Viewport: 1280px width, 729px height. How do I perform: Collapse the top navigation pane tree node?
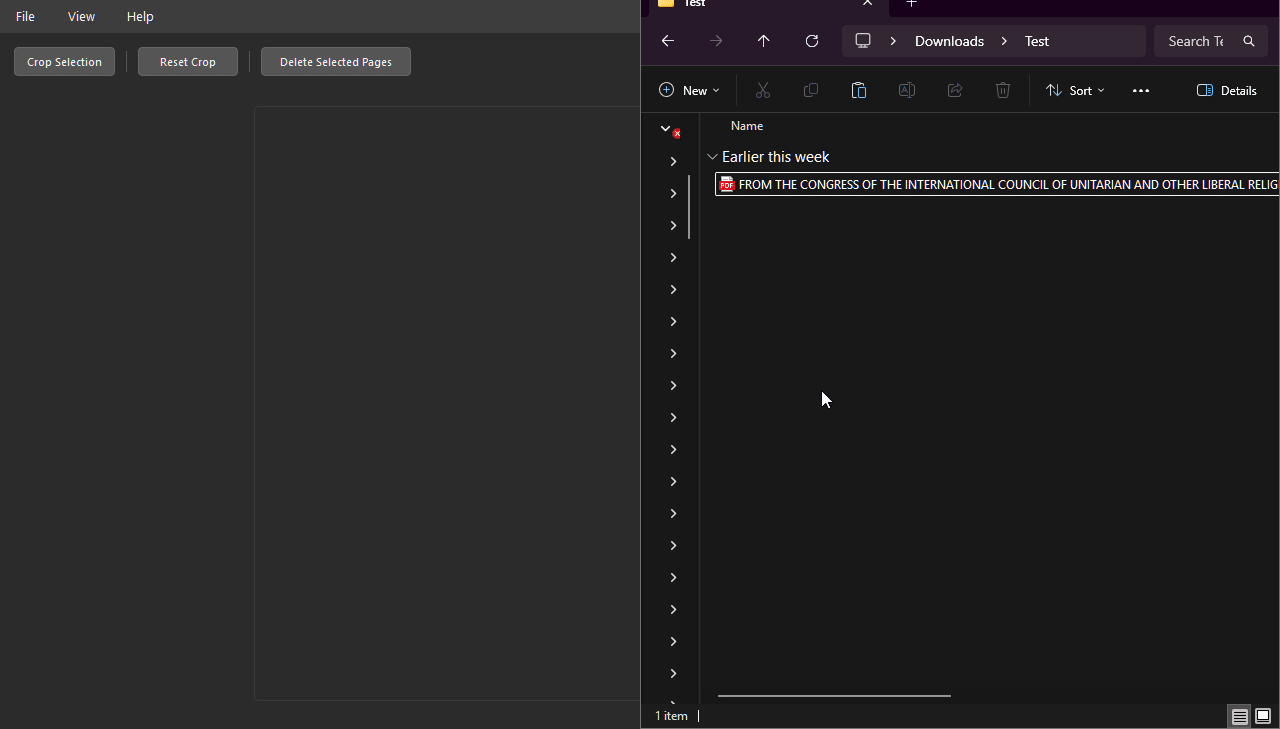665,129
